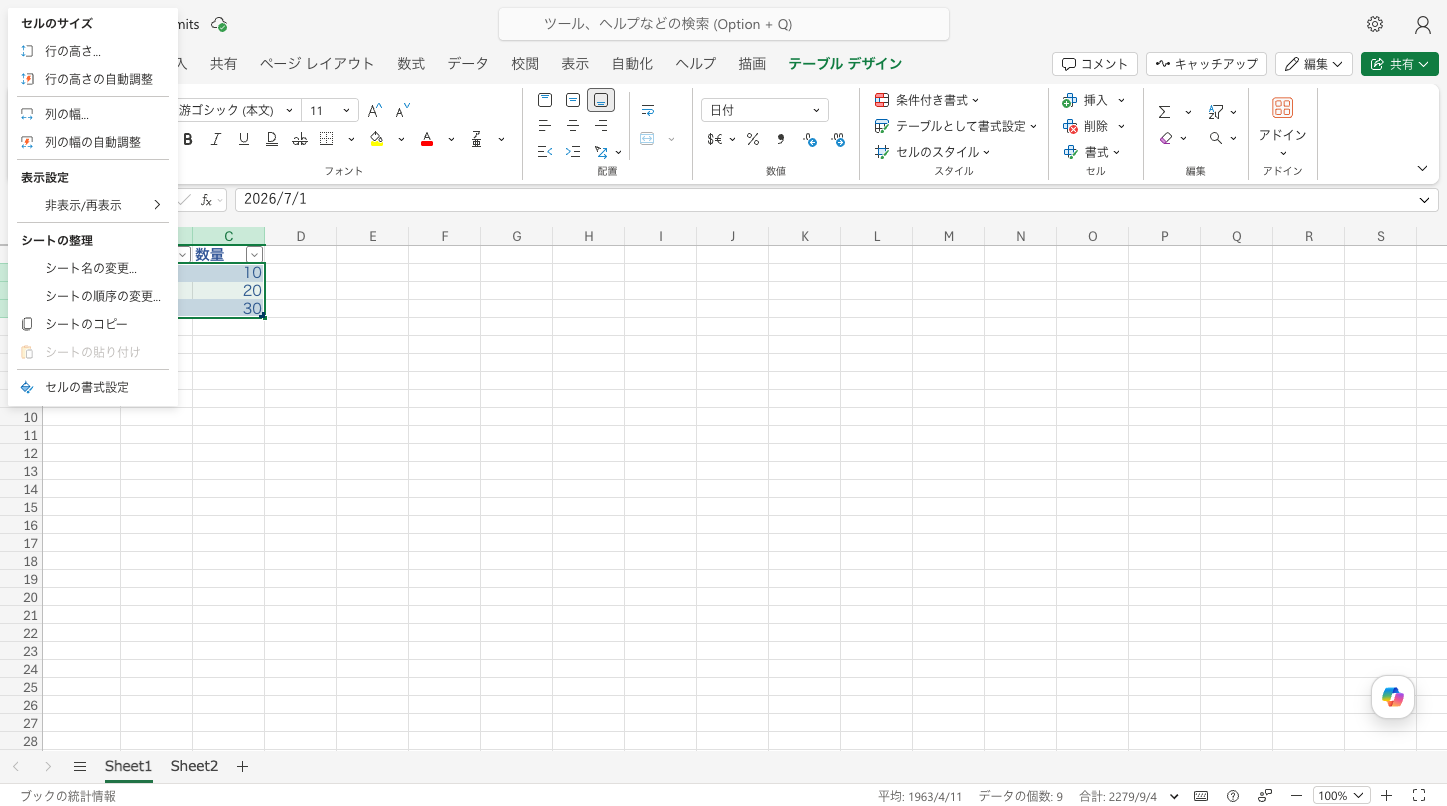
Task: Apply underline to the selection
Action: [x=243, y=139]
